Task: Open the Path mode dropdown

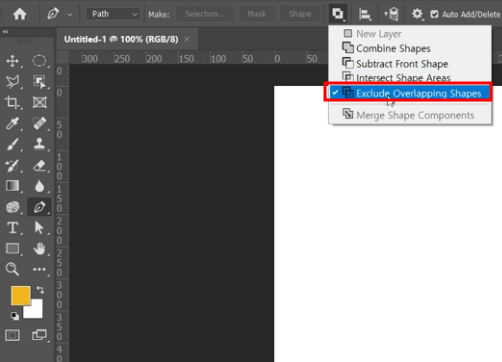Action: point(113,14)
